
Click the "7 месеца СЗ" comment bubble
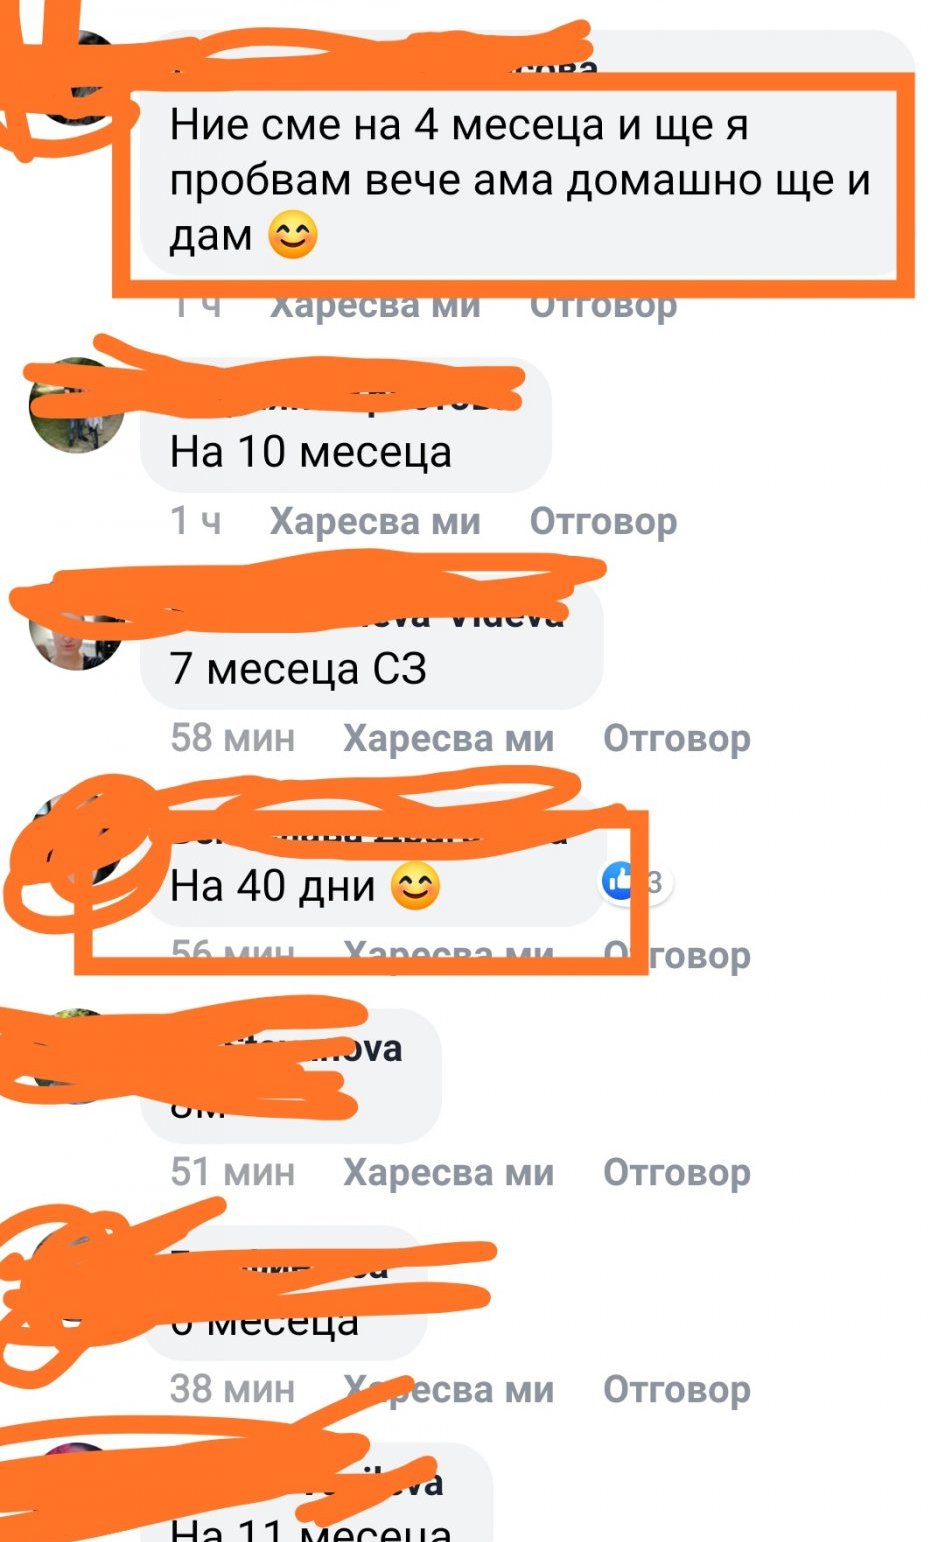pyautogui.click(x=372, y=643)
